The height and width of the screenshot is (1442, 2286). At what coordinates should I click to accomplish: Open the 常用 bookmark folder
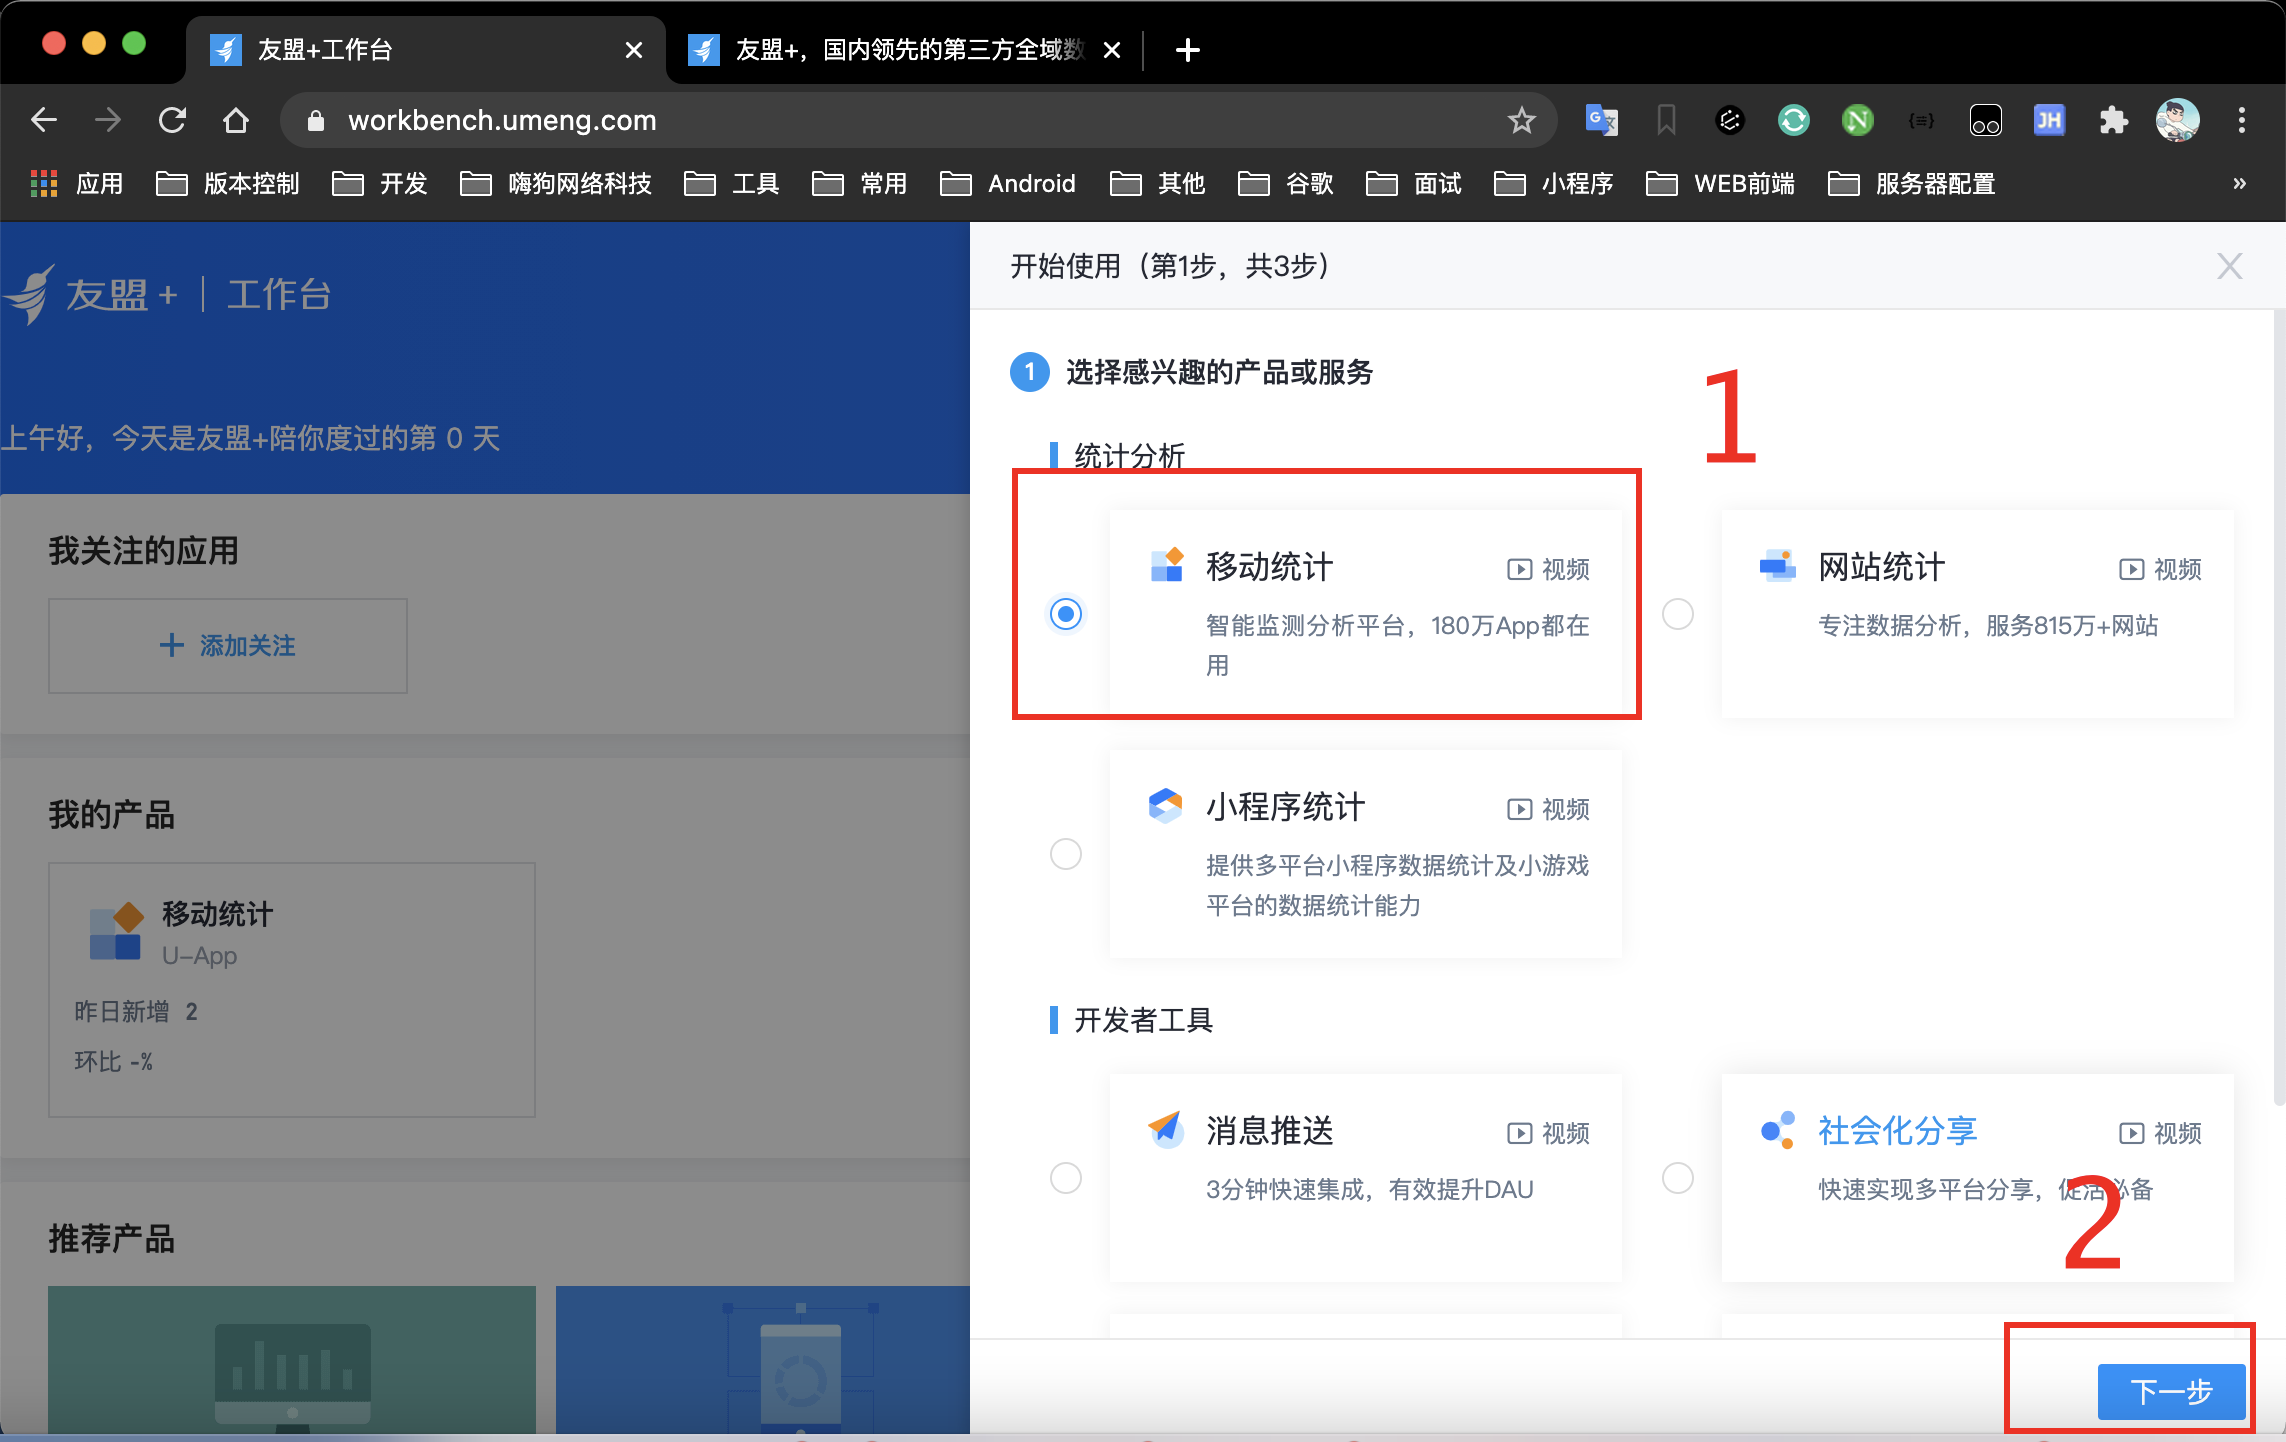tap(860, 184)
